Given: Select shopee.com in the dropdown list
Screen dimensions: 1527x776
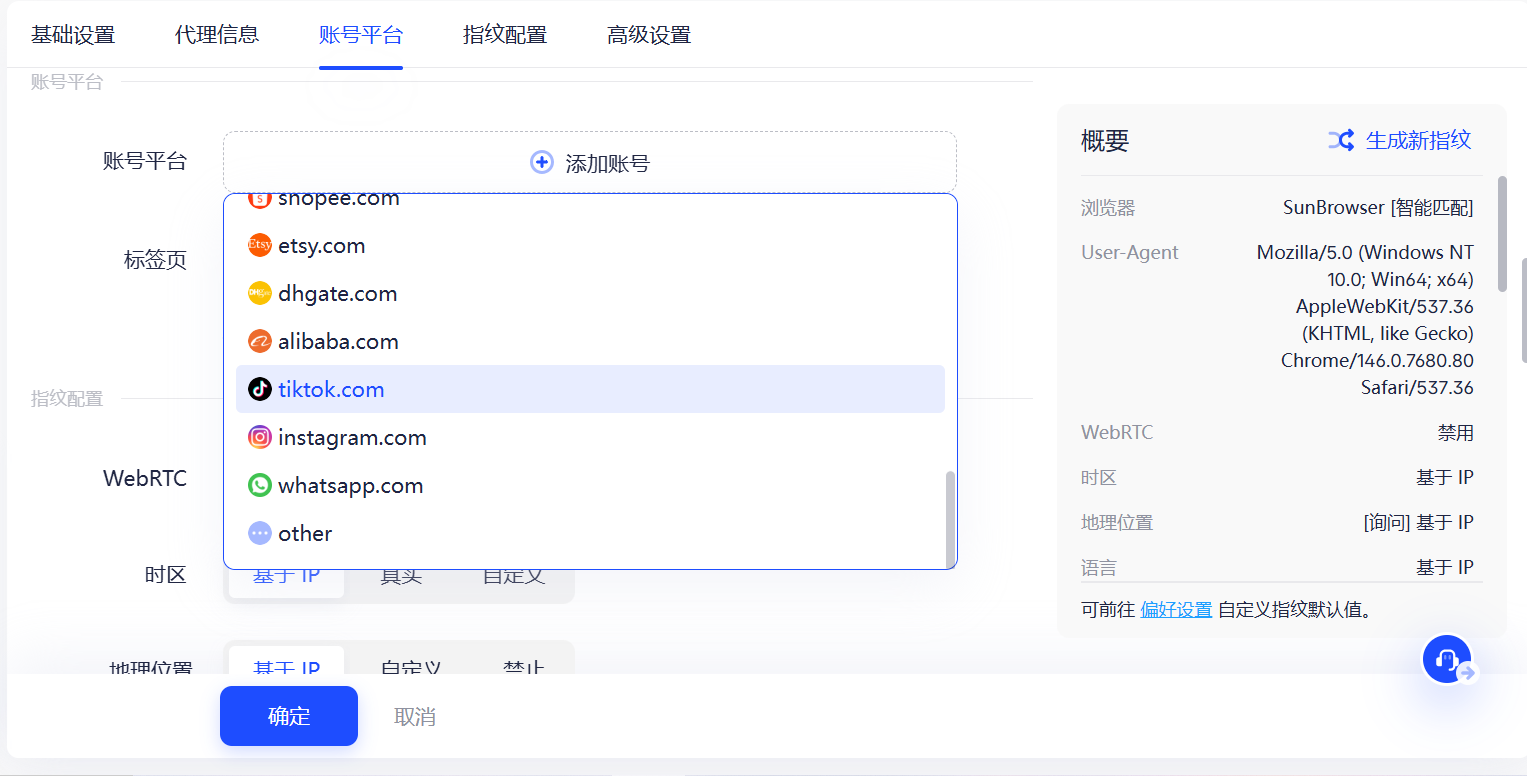Looking at the screenshot, I should click(x=590, y=203).
